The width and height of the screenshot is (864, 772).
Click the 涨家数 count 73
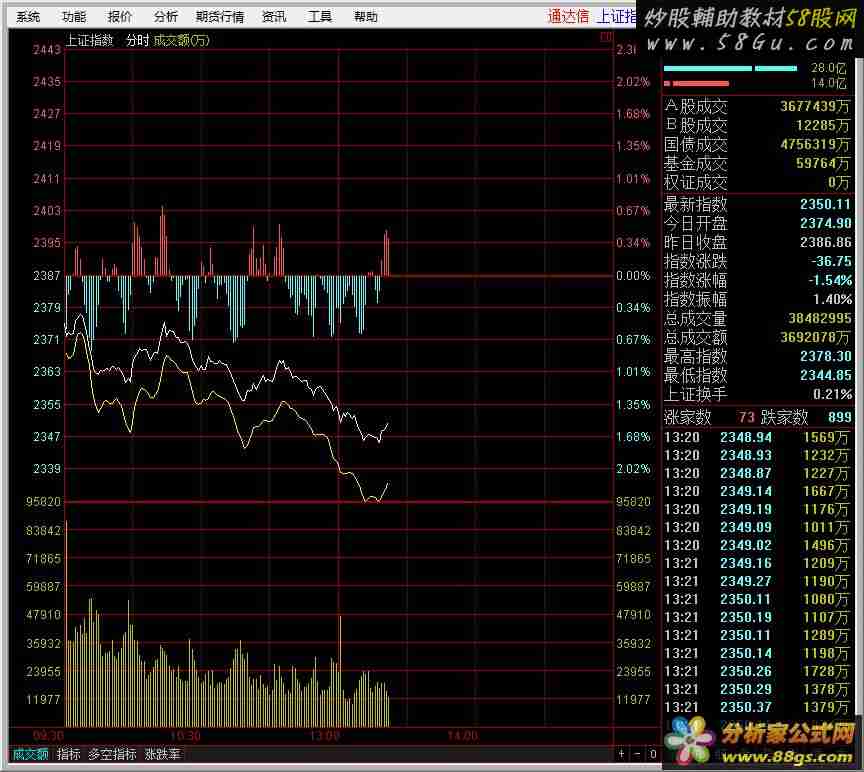coord(747,417)
